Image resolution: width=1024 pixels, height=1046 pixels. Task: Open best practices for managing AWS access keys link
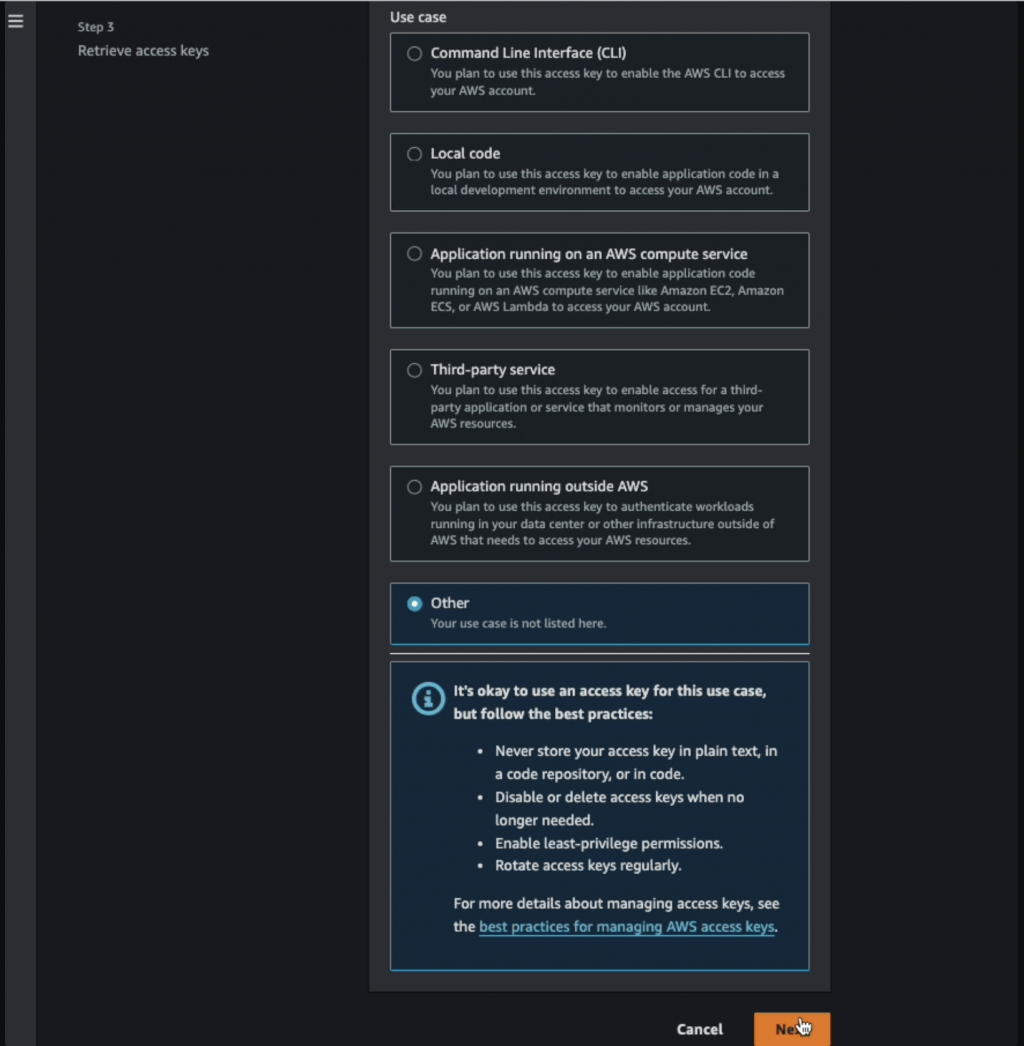pyautogui.click(x=626, y=927)
